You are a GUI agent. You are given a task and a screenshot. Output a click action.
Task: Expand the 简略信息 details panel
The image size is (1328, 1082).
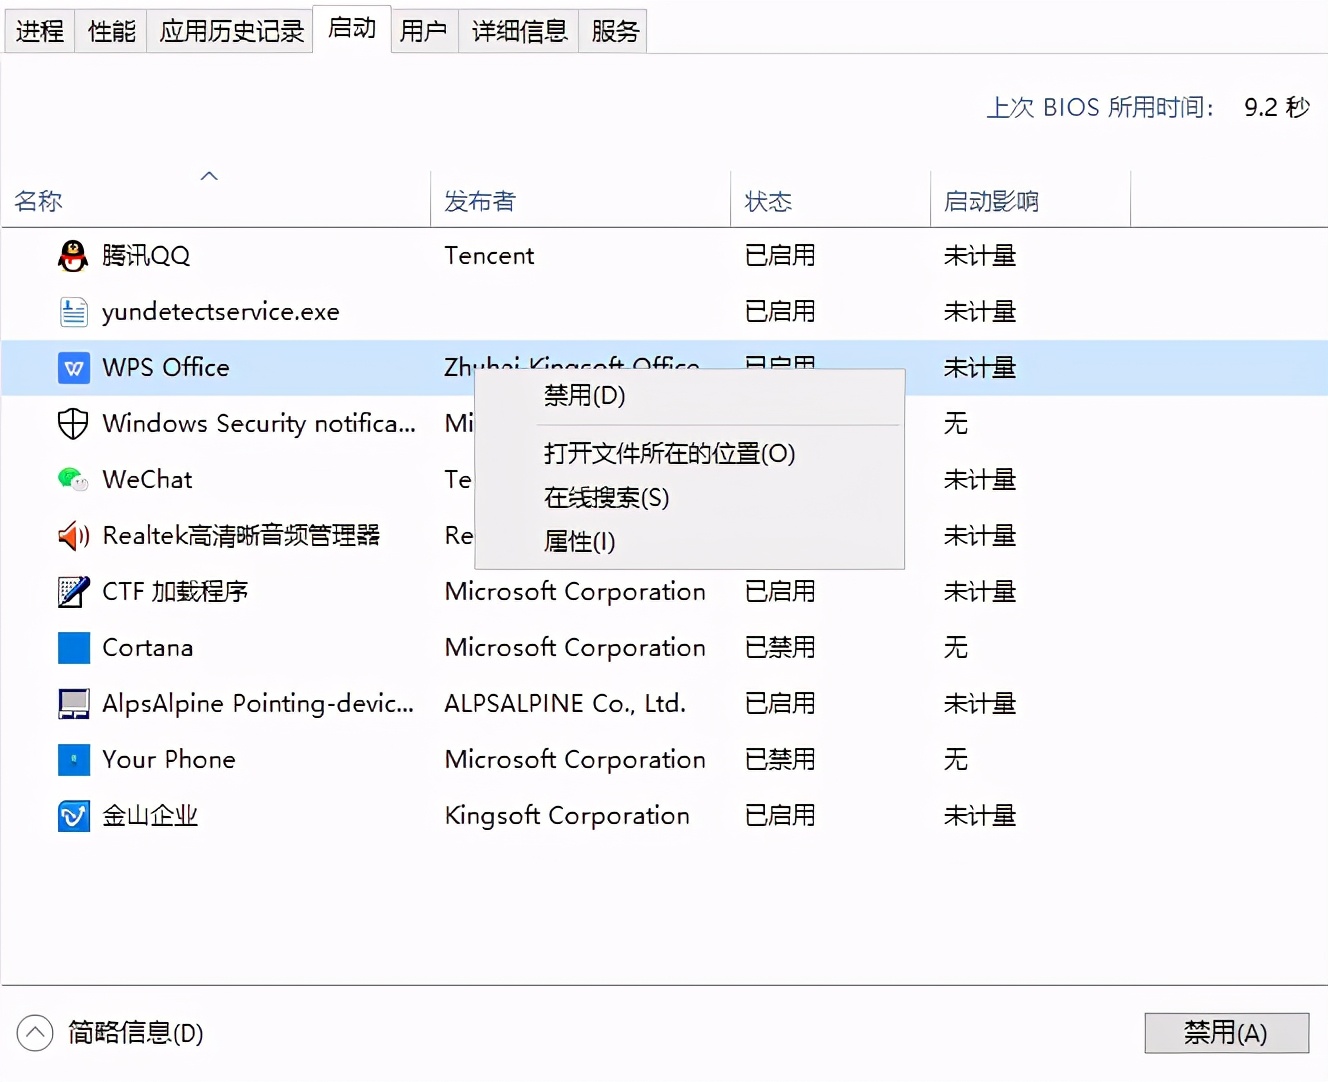click(x=35, y=1033)
